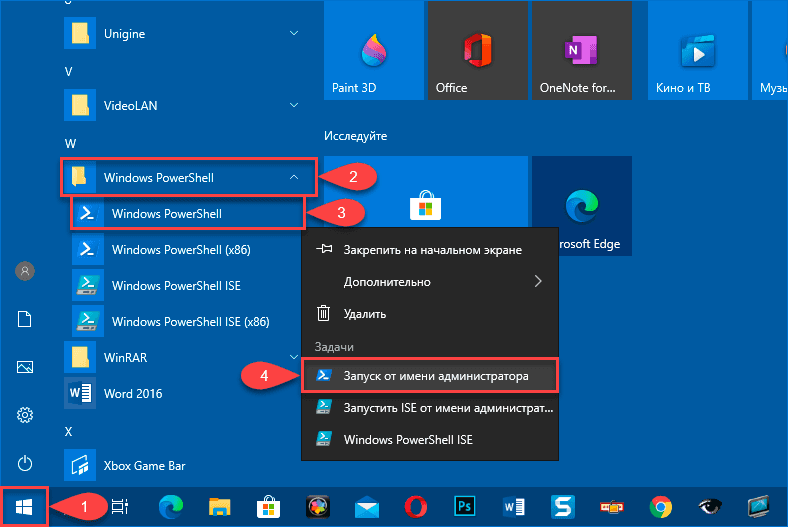Open the Кино и ТВ tile

tap(698, 50)
